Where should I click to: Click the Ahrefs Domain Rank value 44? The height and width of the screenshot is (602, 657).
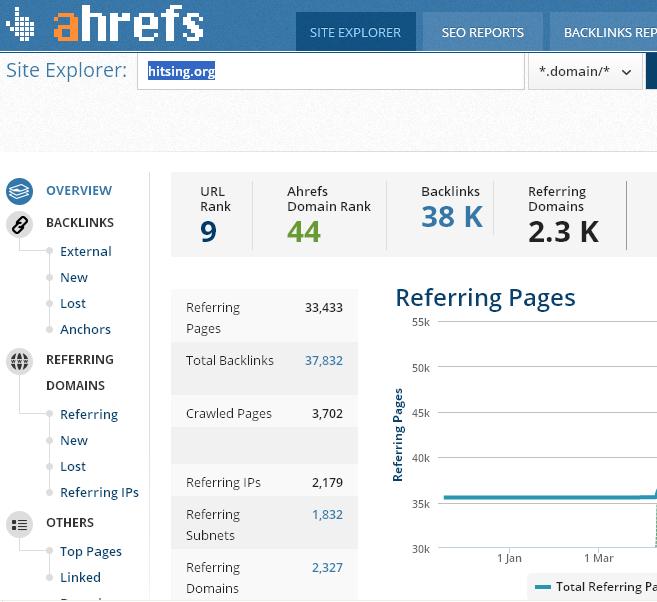point(304,232)
